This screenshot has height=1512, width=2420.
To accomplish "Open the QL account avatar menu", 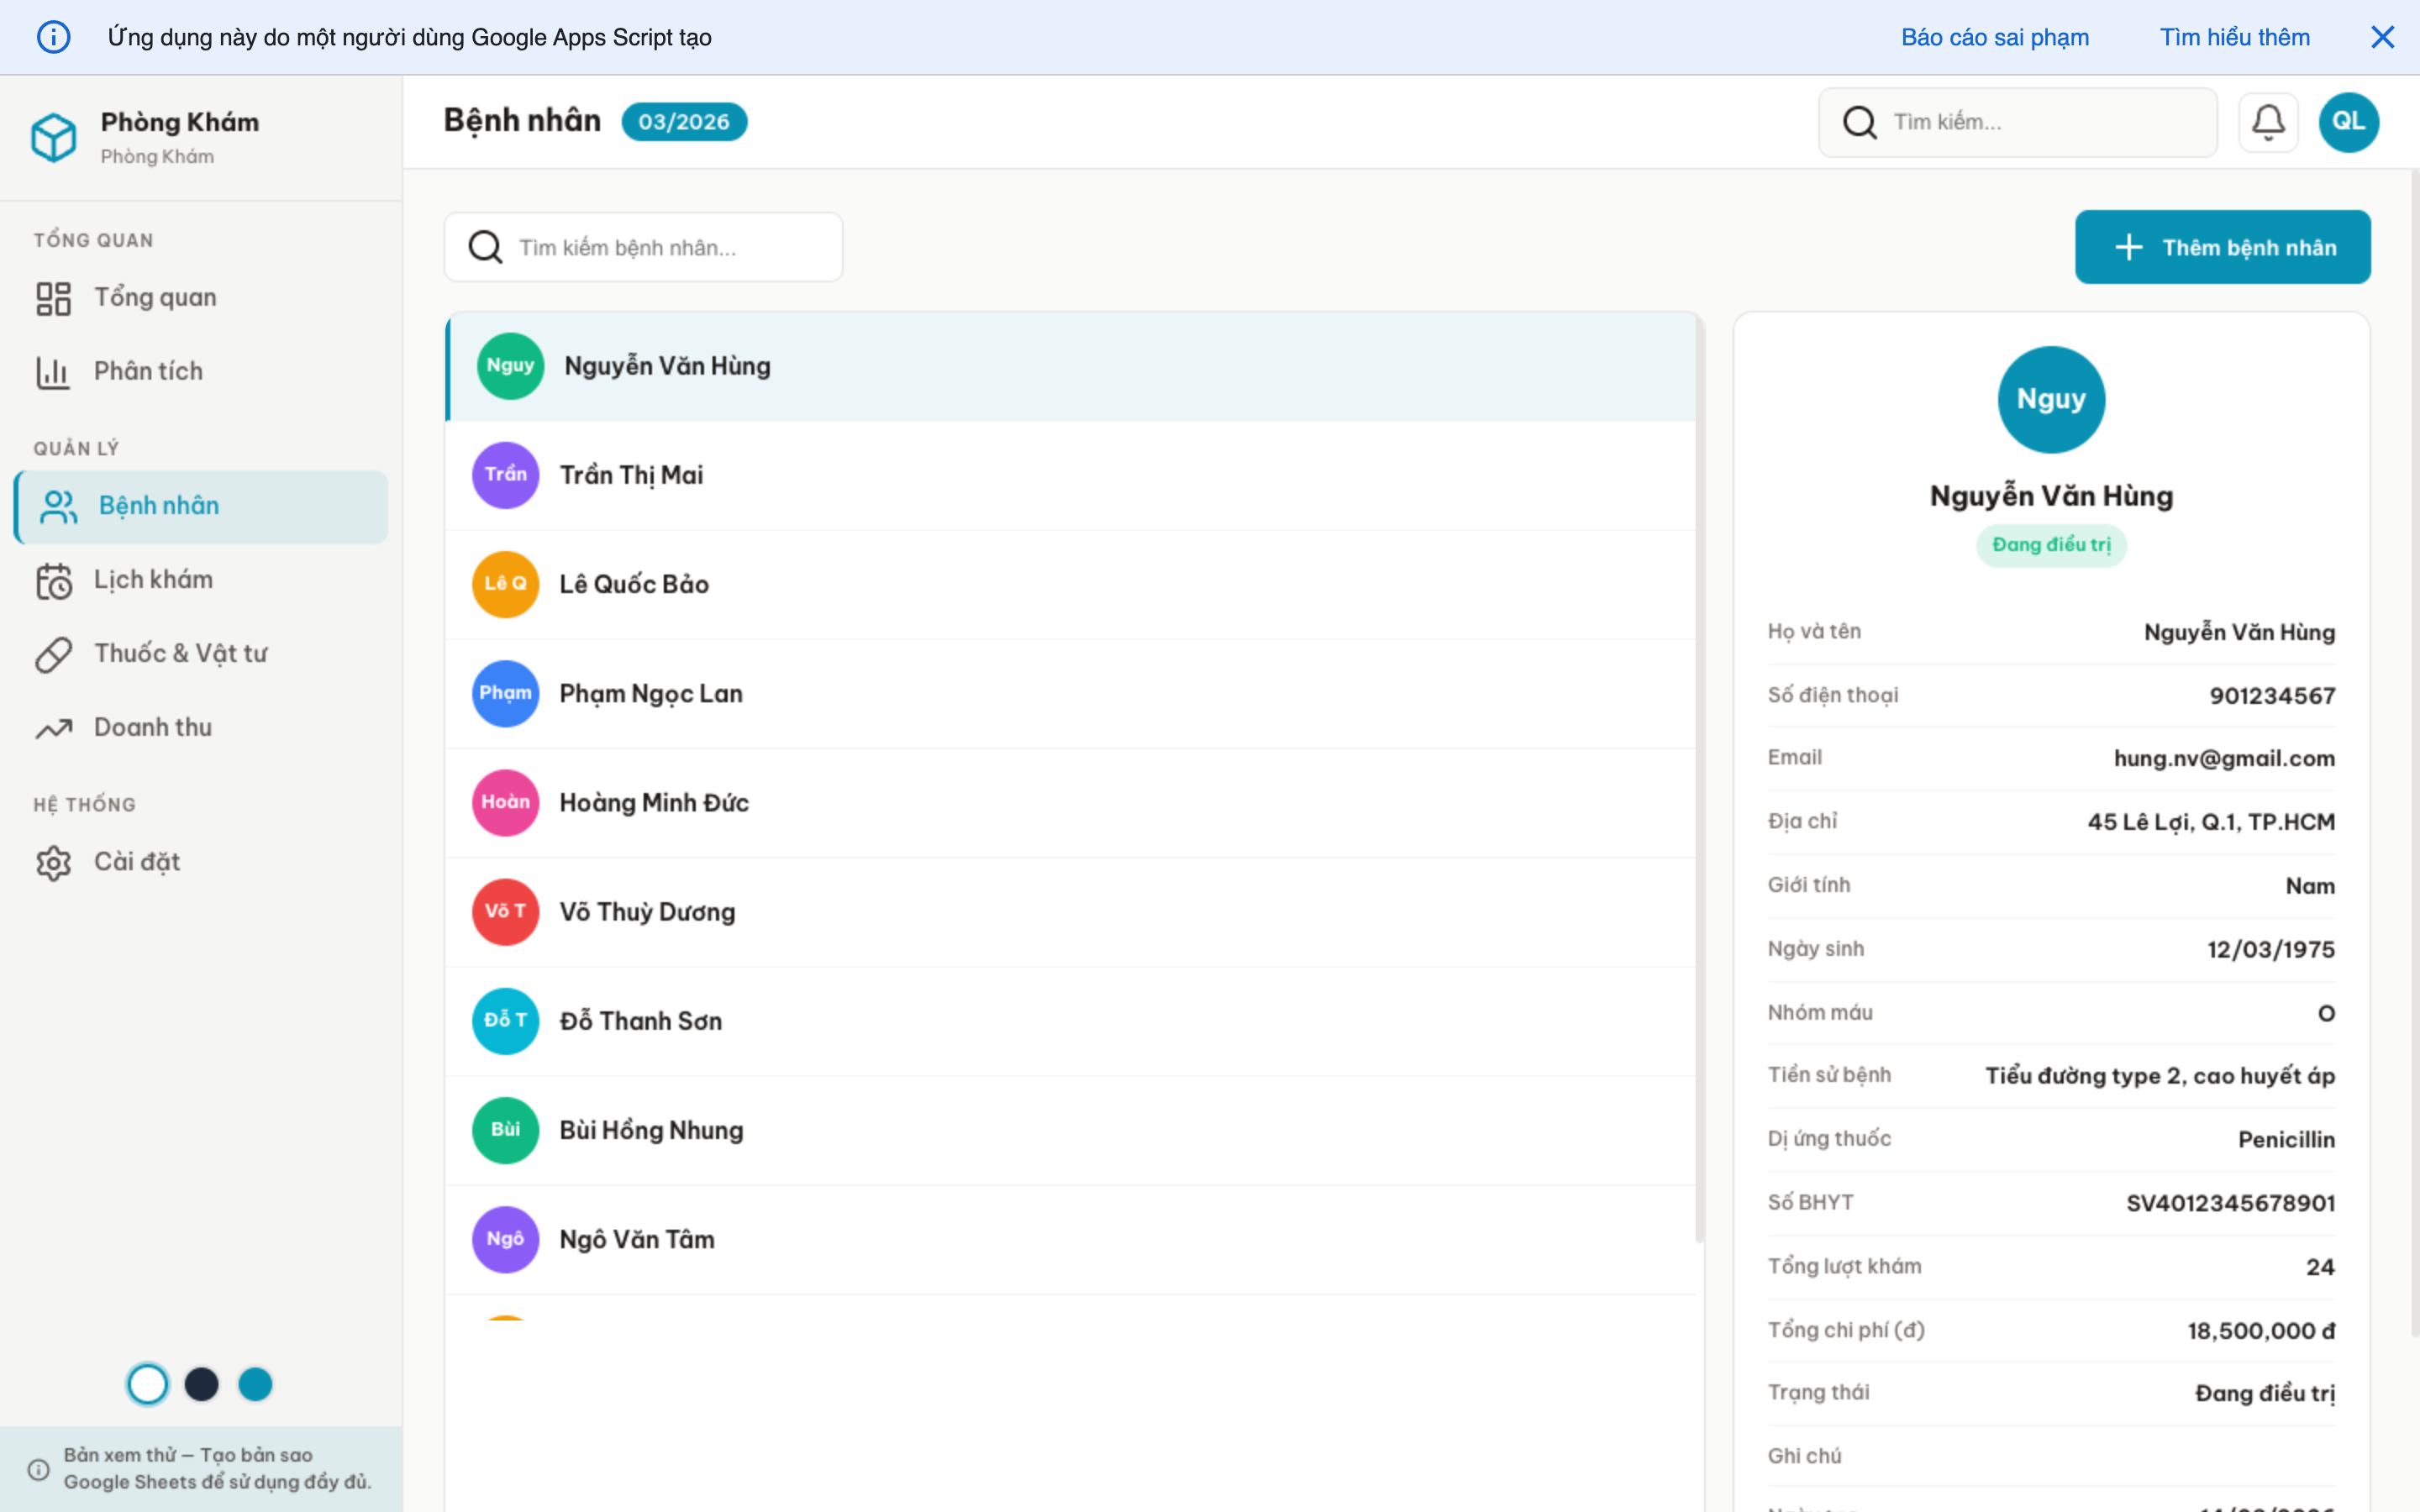I will coord(2349,121).
